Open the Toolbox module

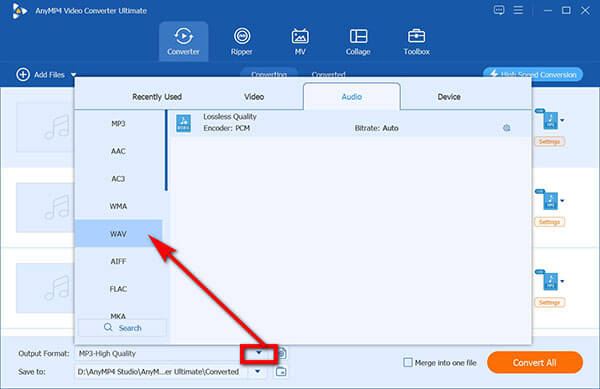coord(416,41)
